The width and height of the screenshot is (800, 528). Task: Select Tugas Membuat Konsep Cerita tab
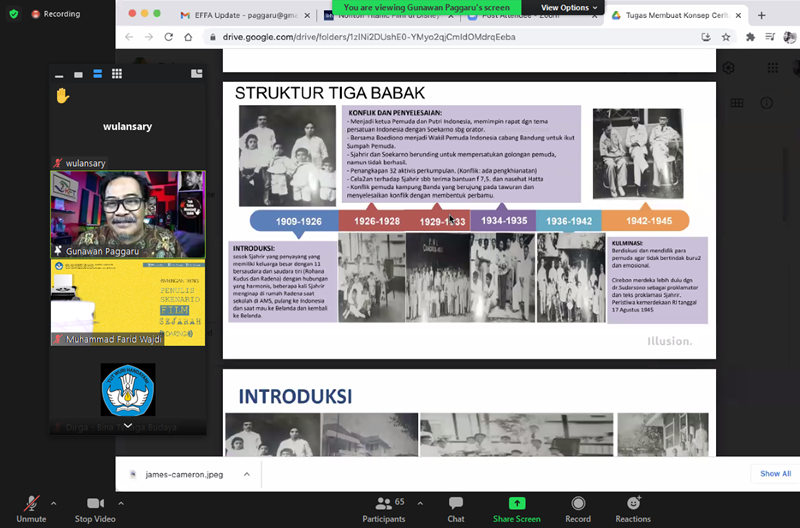678,15
